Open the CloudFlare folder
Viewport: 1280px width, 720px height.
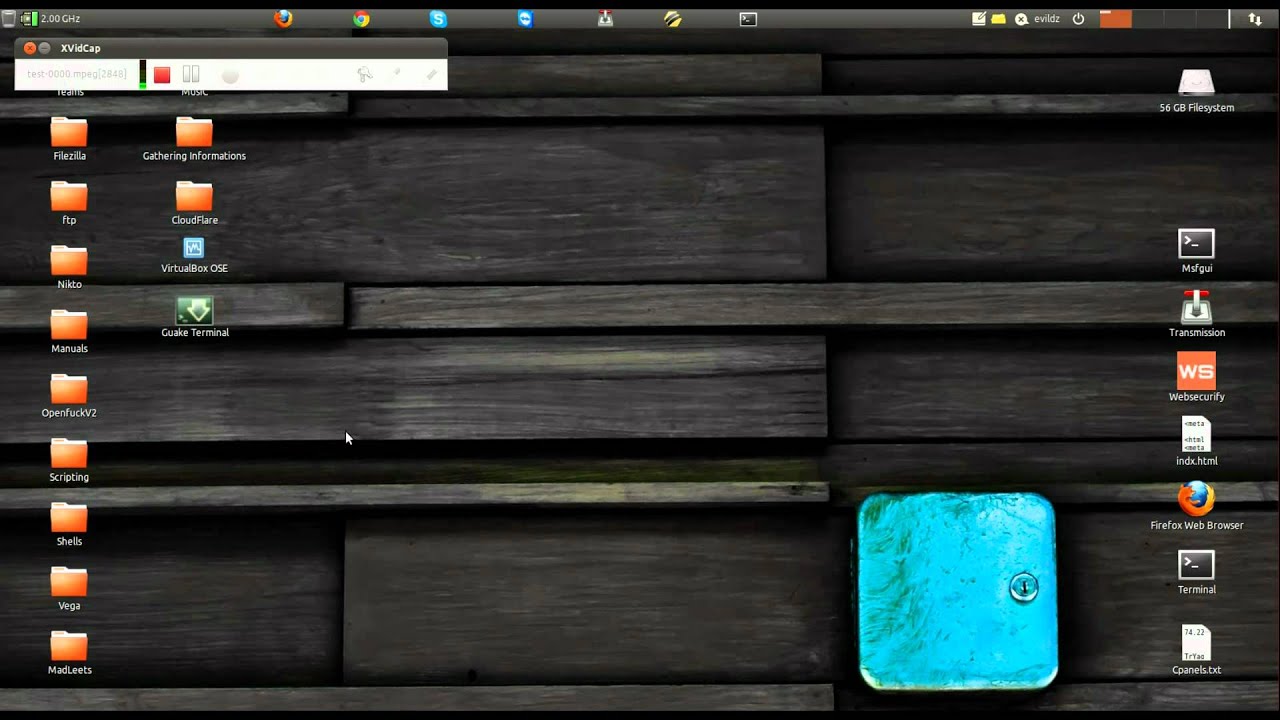coord(194,203)
